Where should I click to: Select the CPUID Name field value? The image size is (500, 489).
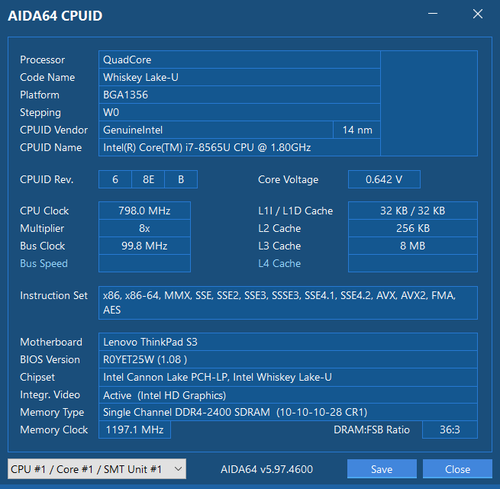tap(239, 147)
